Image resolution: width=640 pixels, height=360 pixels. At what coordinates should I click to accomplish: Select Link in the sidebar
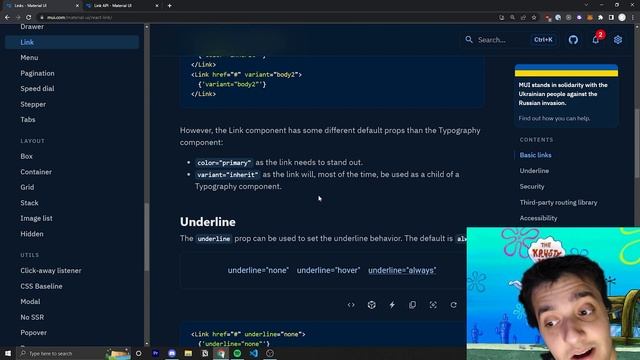[72, 42]
